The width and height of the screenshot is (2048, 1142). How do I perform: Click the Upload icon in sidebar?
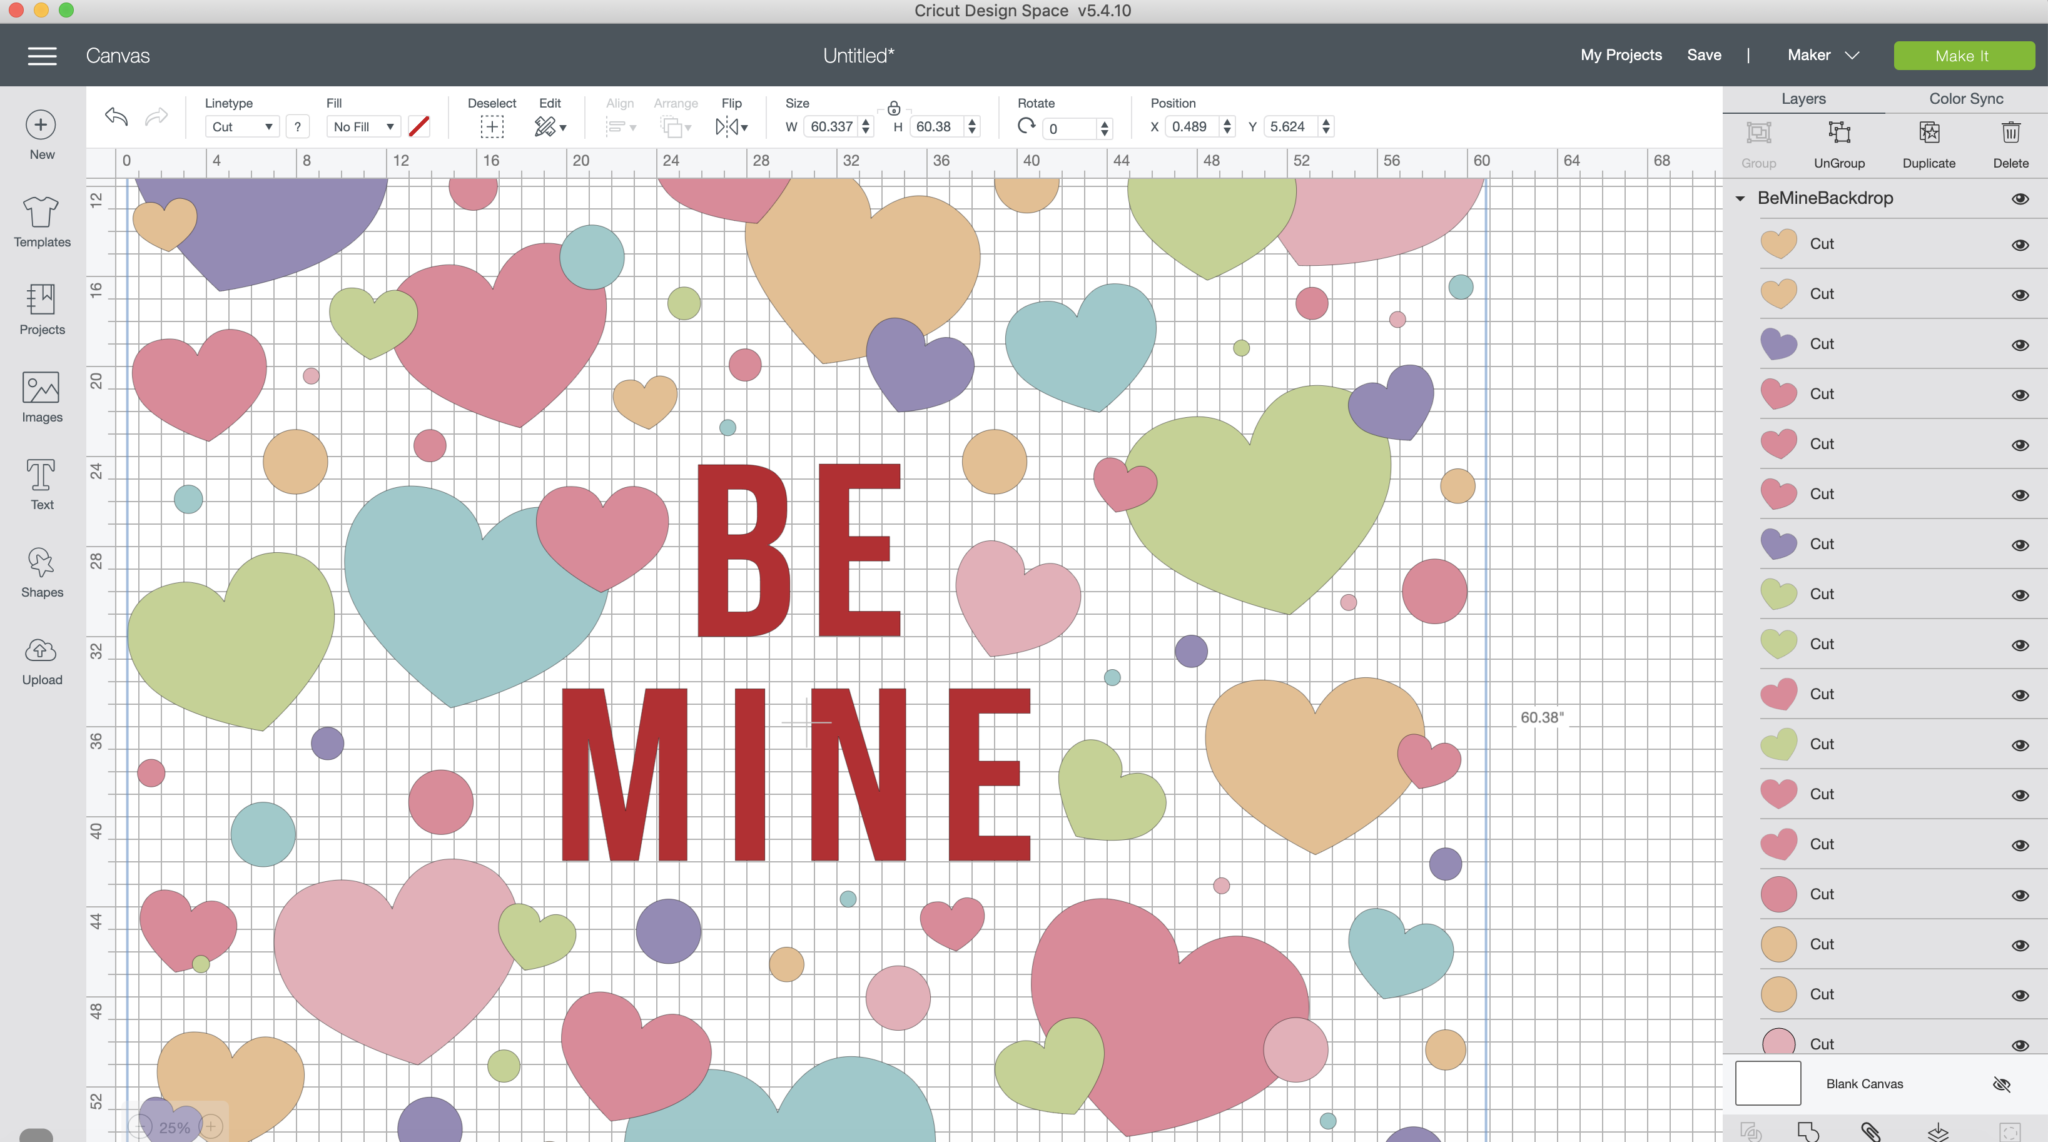coord(40,659)
